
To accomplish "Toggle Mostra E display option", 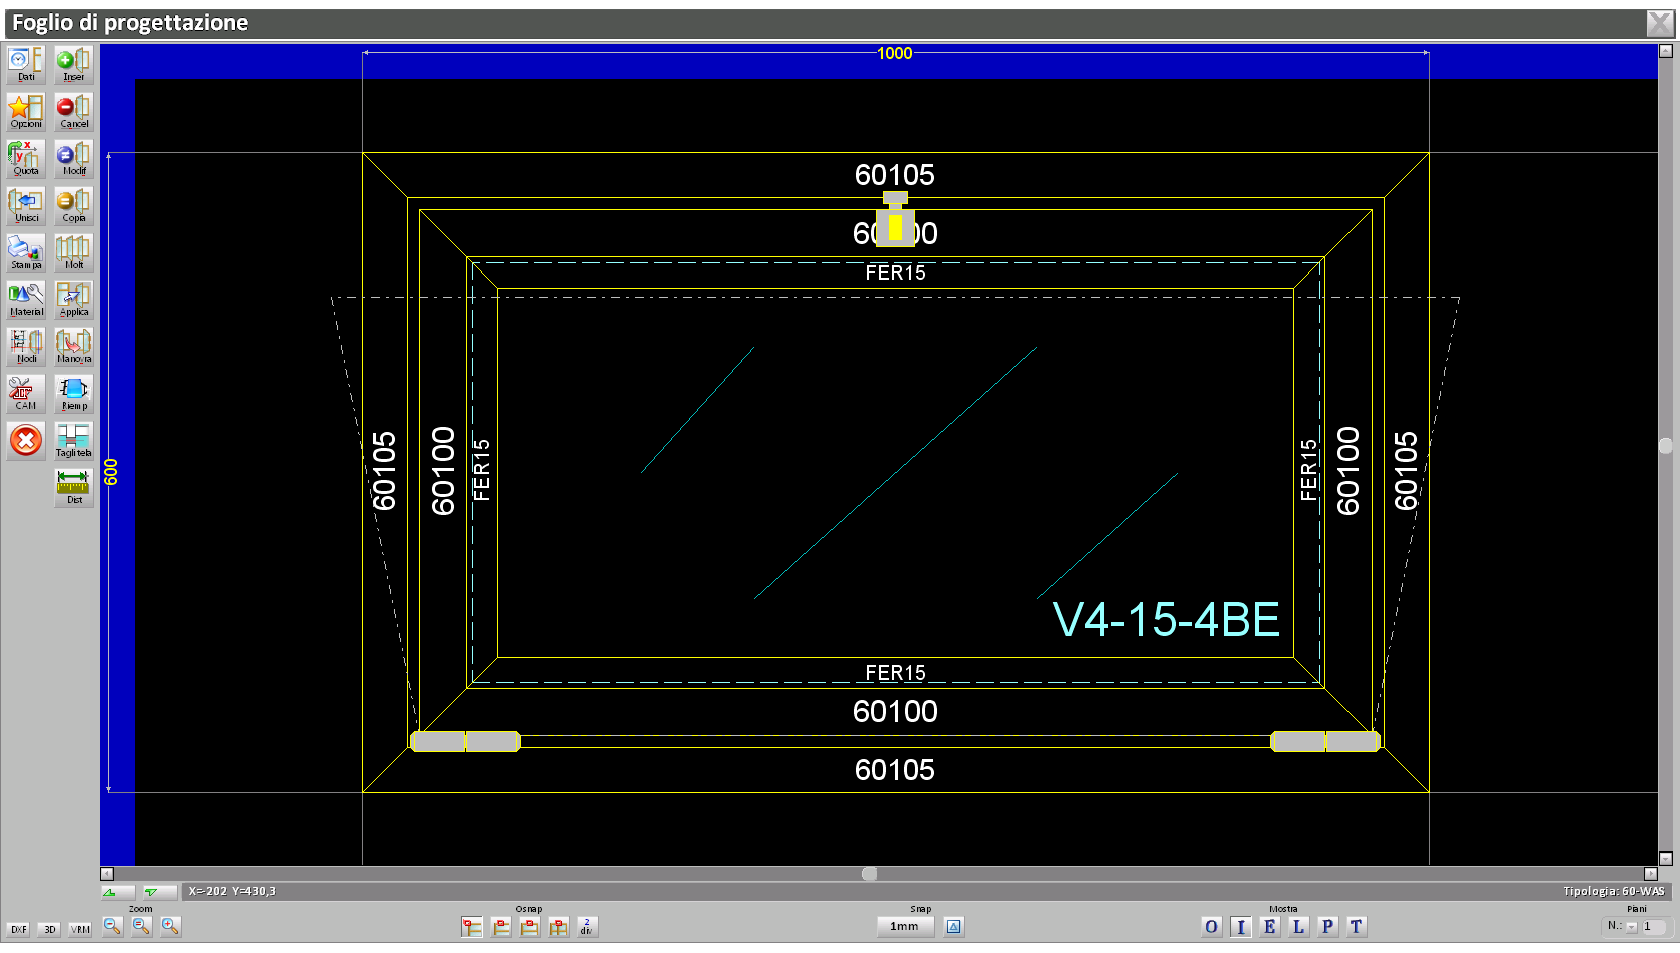I will tap(1269, 927).
